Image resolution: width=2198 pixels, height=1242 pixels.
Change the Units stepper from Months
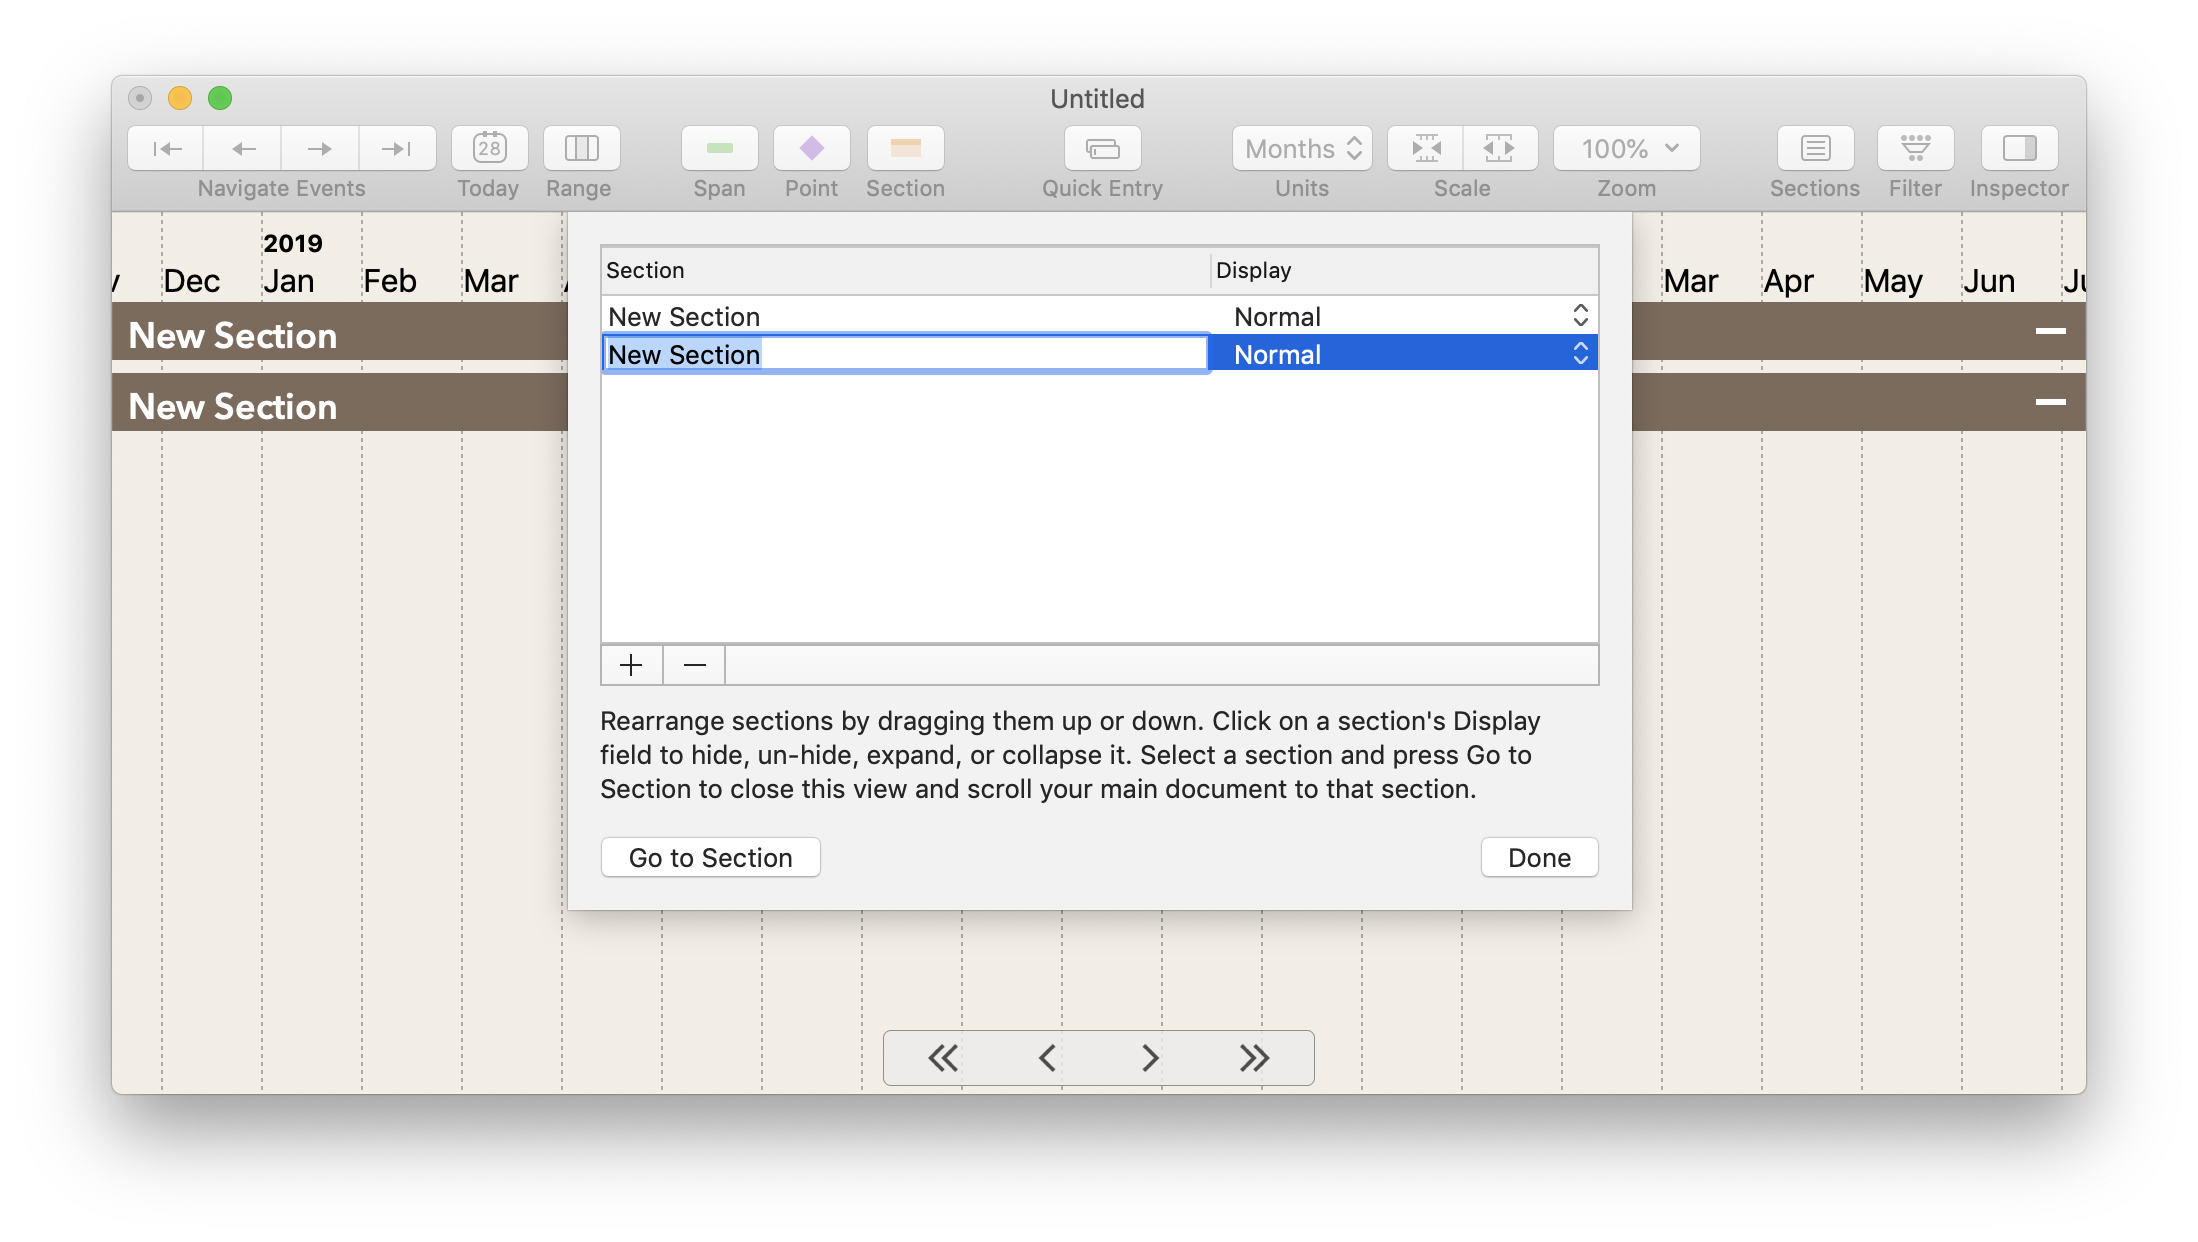1356,148
